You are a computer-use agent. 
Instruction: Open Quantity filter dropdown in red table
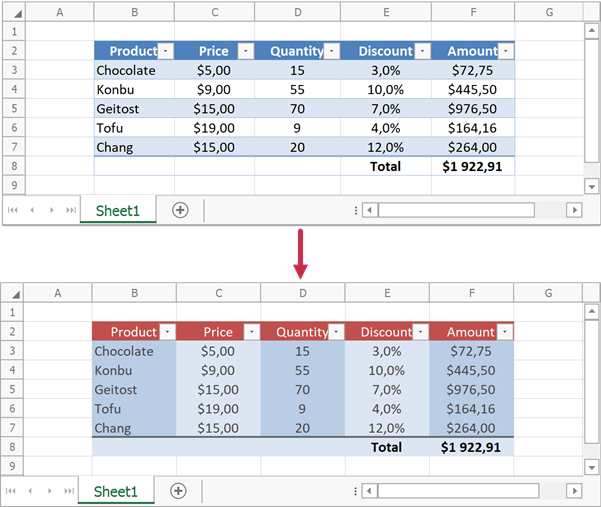pos(336,332)
